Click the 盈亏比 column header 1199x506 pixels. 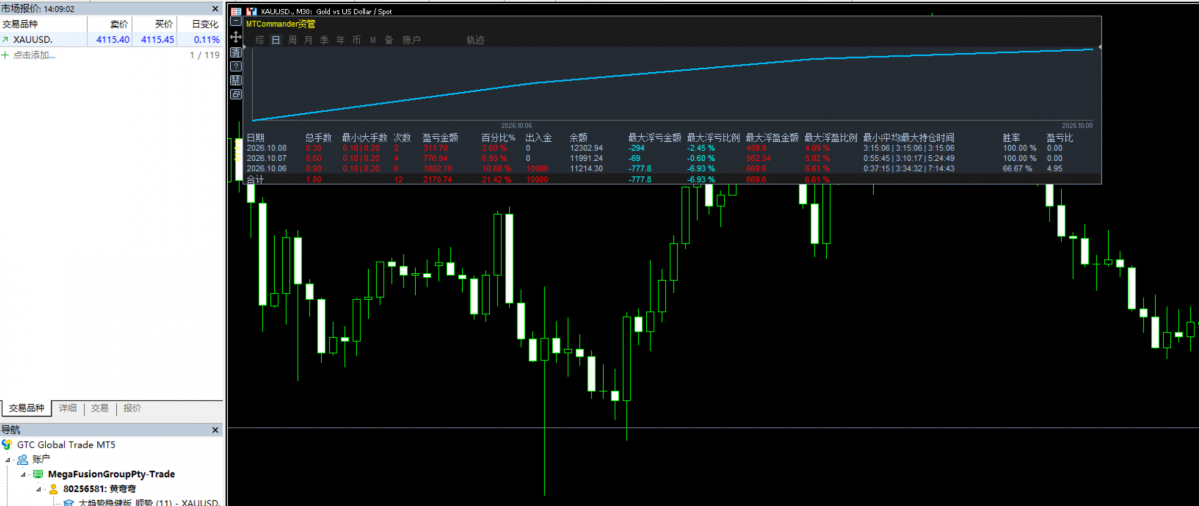pos(1059,138)
